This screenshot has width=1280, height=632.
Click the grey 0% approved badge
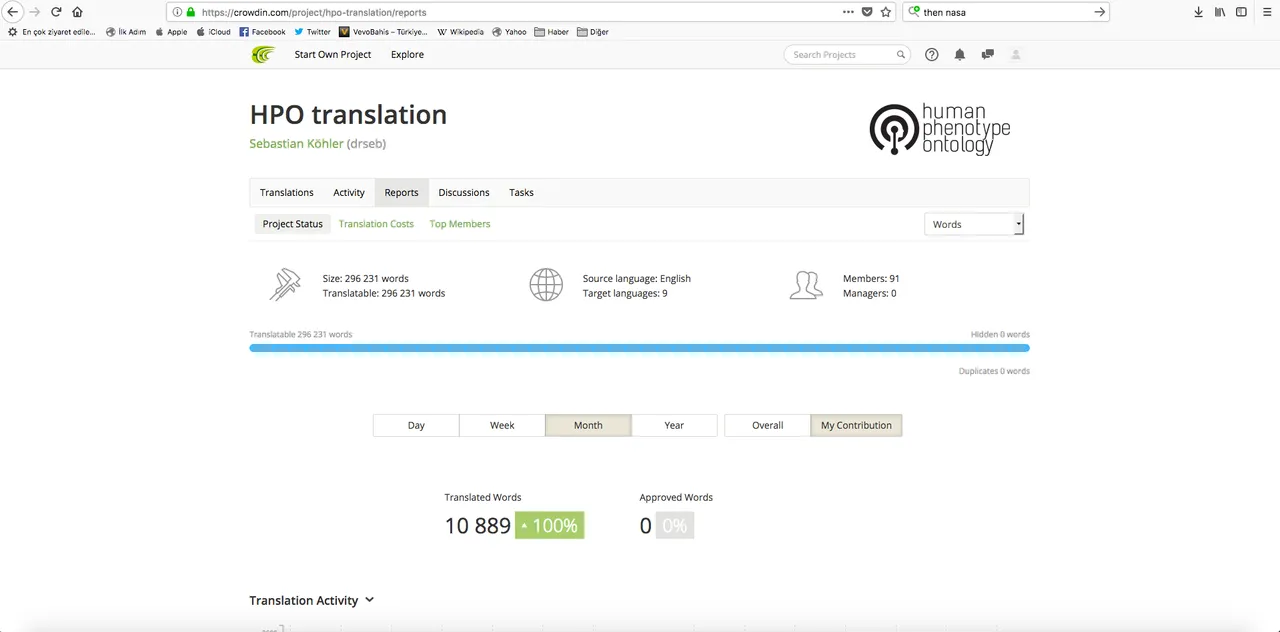click(x=675, y=525)
